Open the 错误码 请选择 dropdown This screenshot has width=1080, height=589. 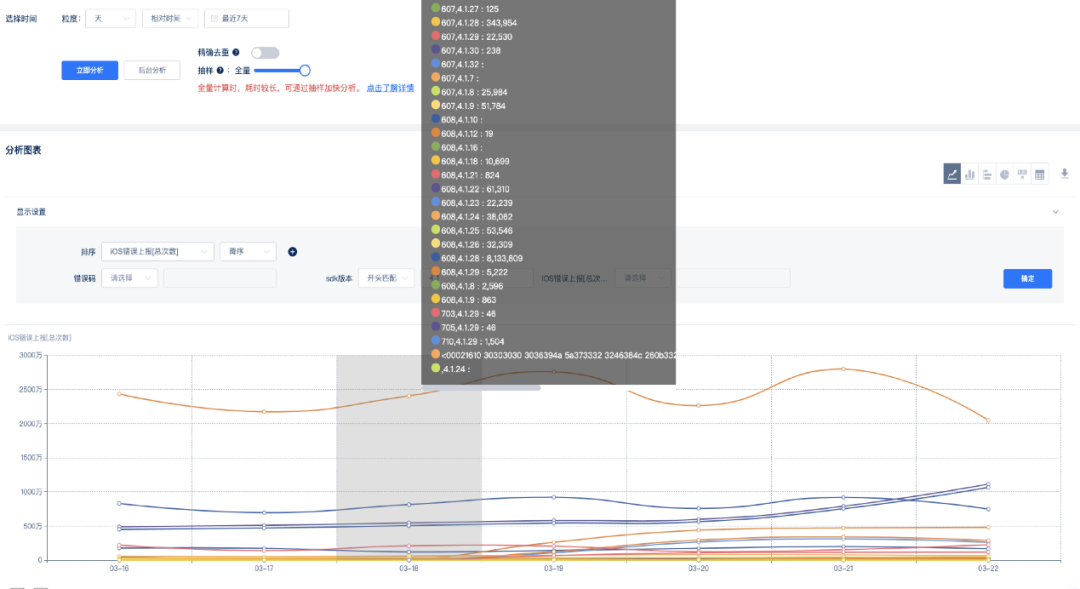(129, 278)
